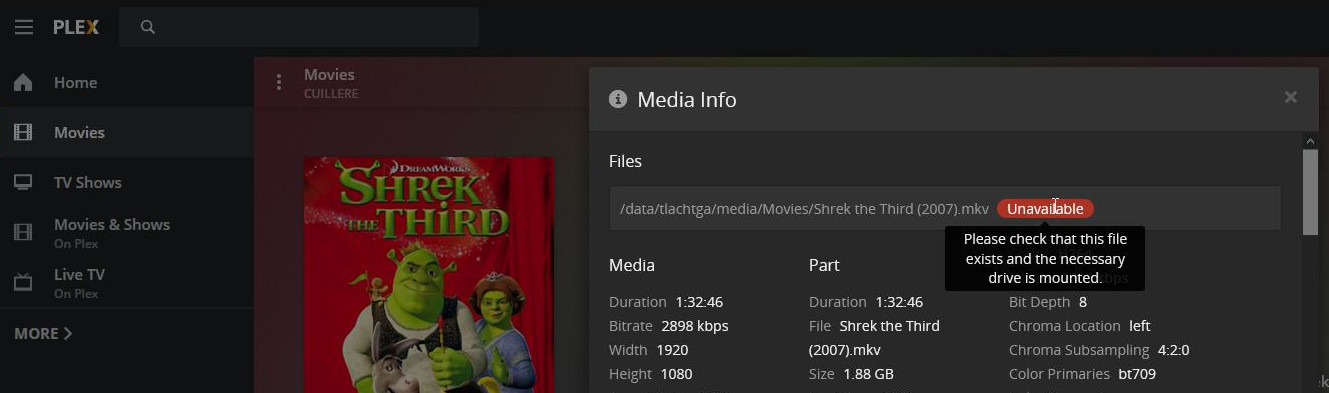Click the Shrek the Third file path

click(804, 209)
